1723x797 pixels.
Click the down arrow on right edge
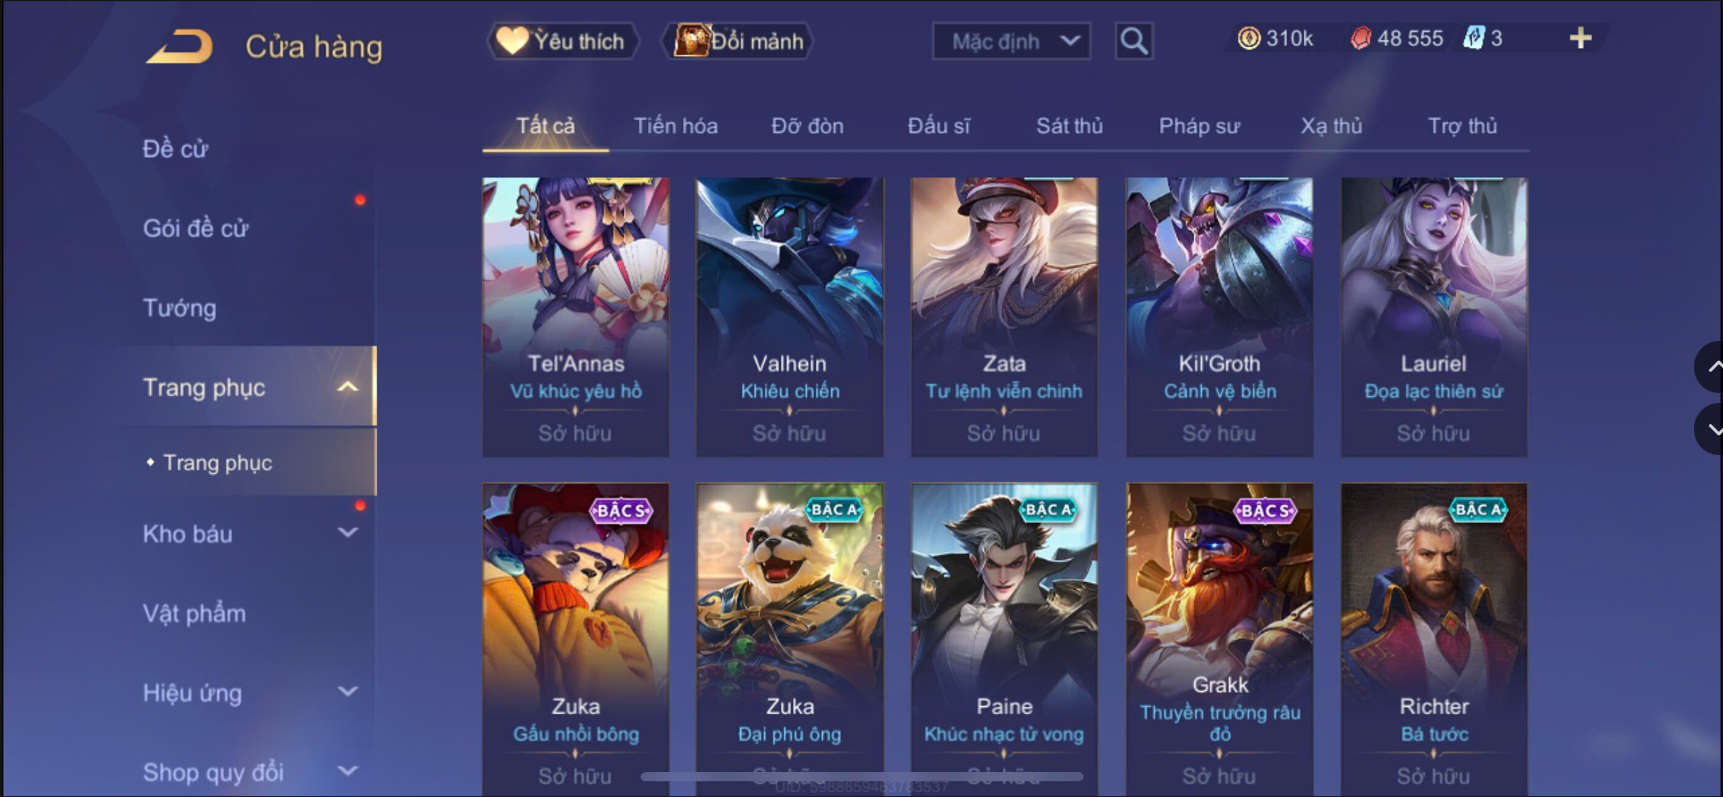[1711, 429]
